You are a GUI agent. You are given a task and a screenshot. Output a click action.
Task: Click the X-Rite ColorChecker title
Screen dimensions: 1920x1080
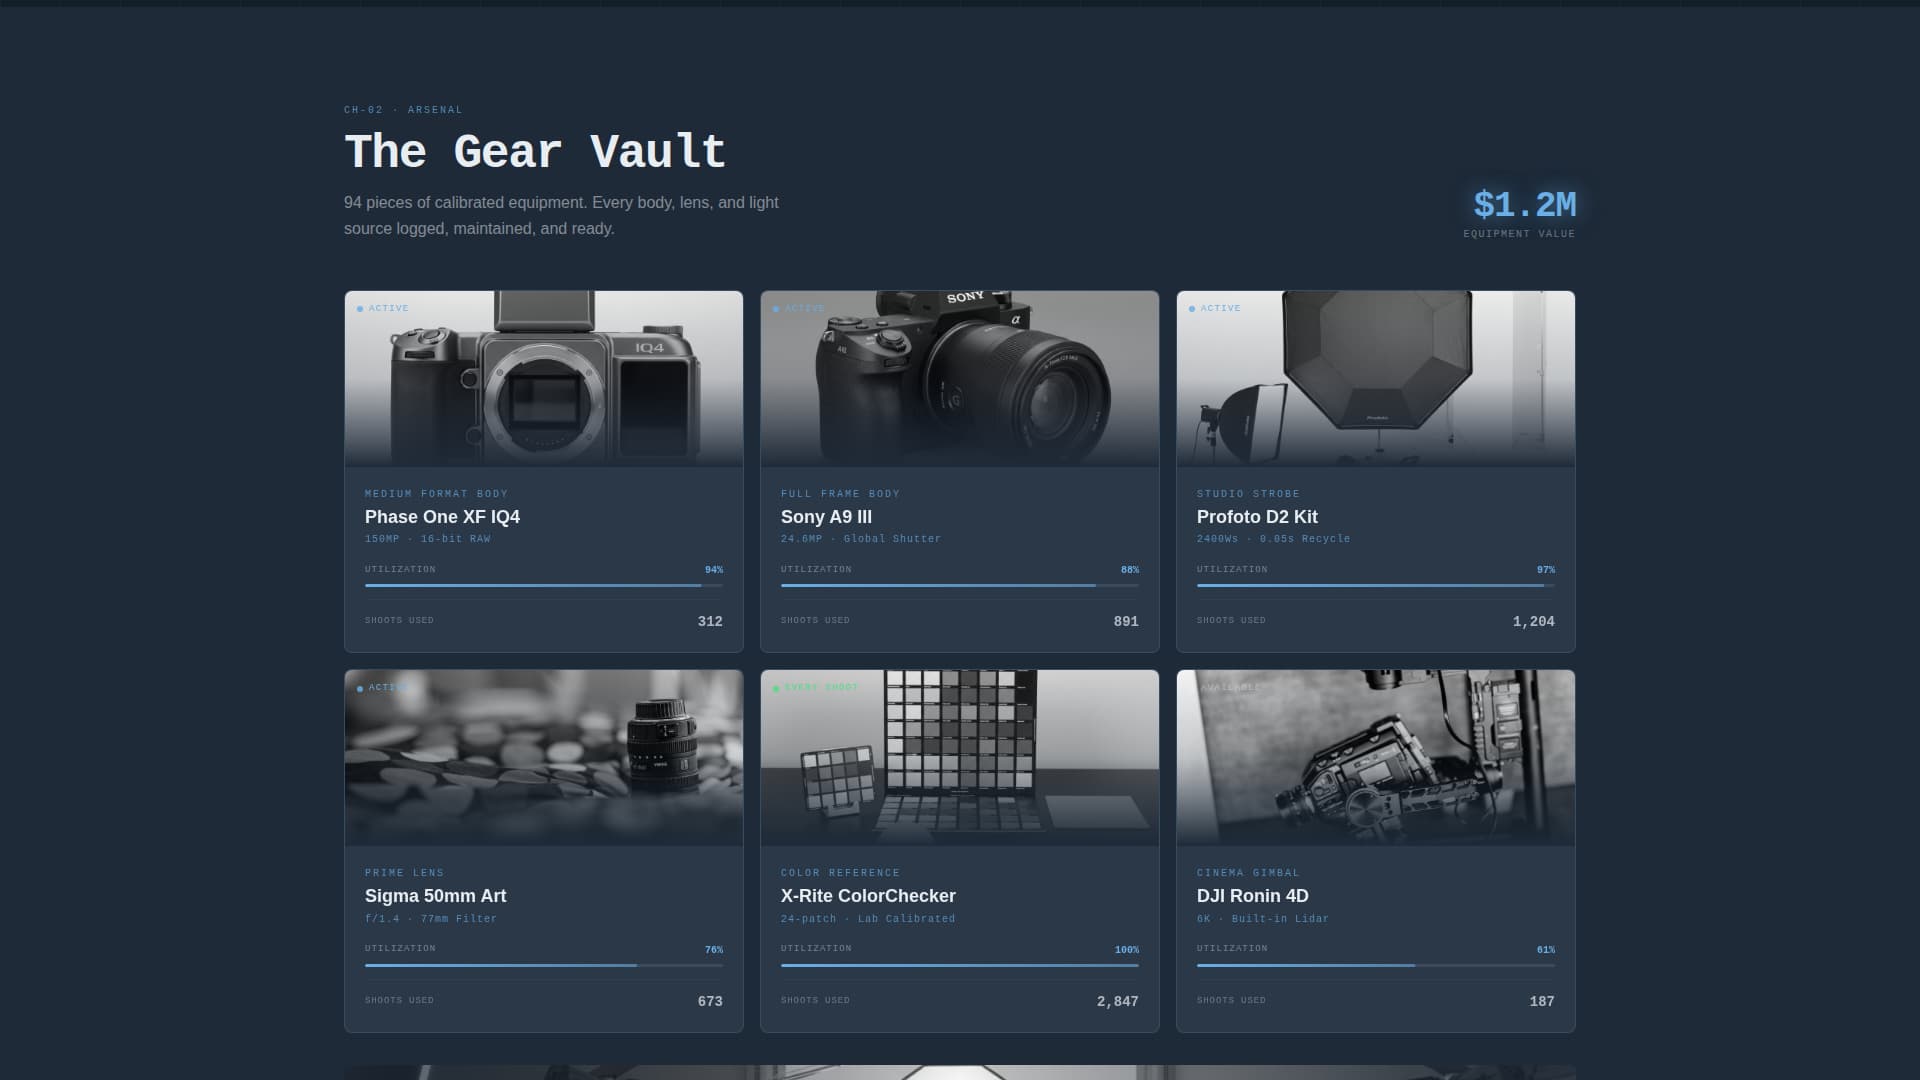pos(868,896)
